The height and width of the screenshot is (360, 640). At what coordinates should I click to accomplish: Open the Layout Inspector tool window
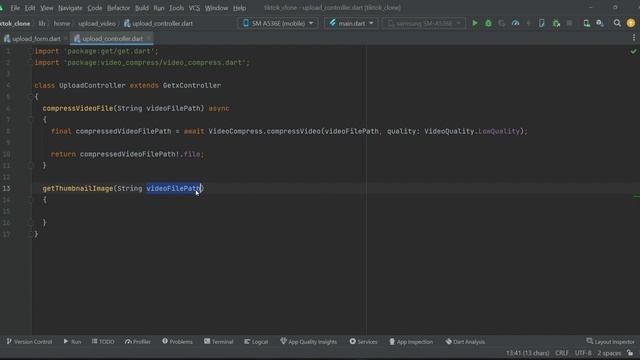611,342
